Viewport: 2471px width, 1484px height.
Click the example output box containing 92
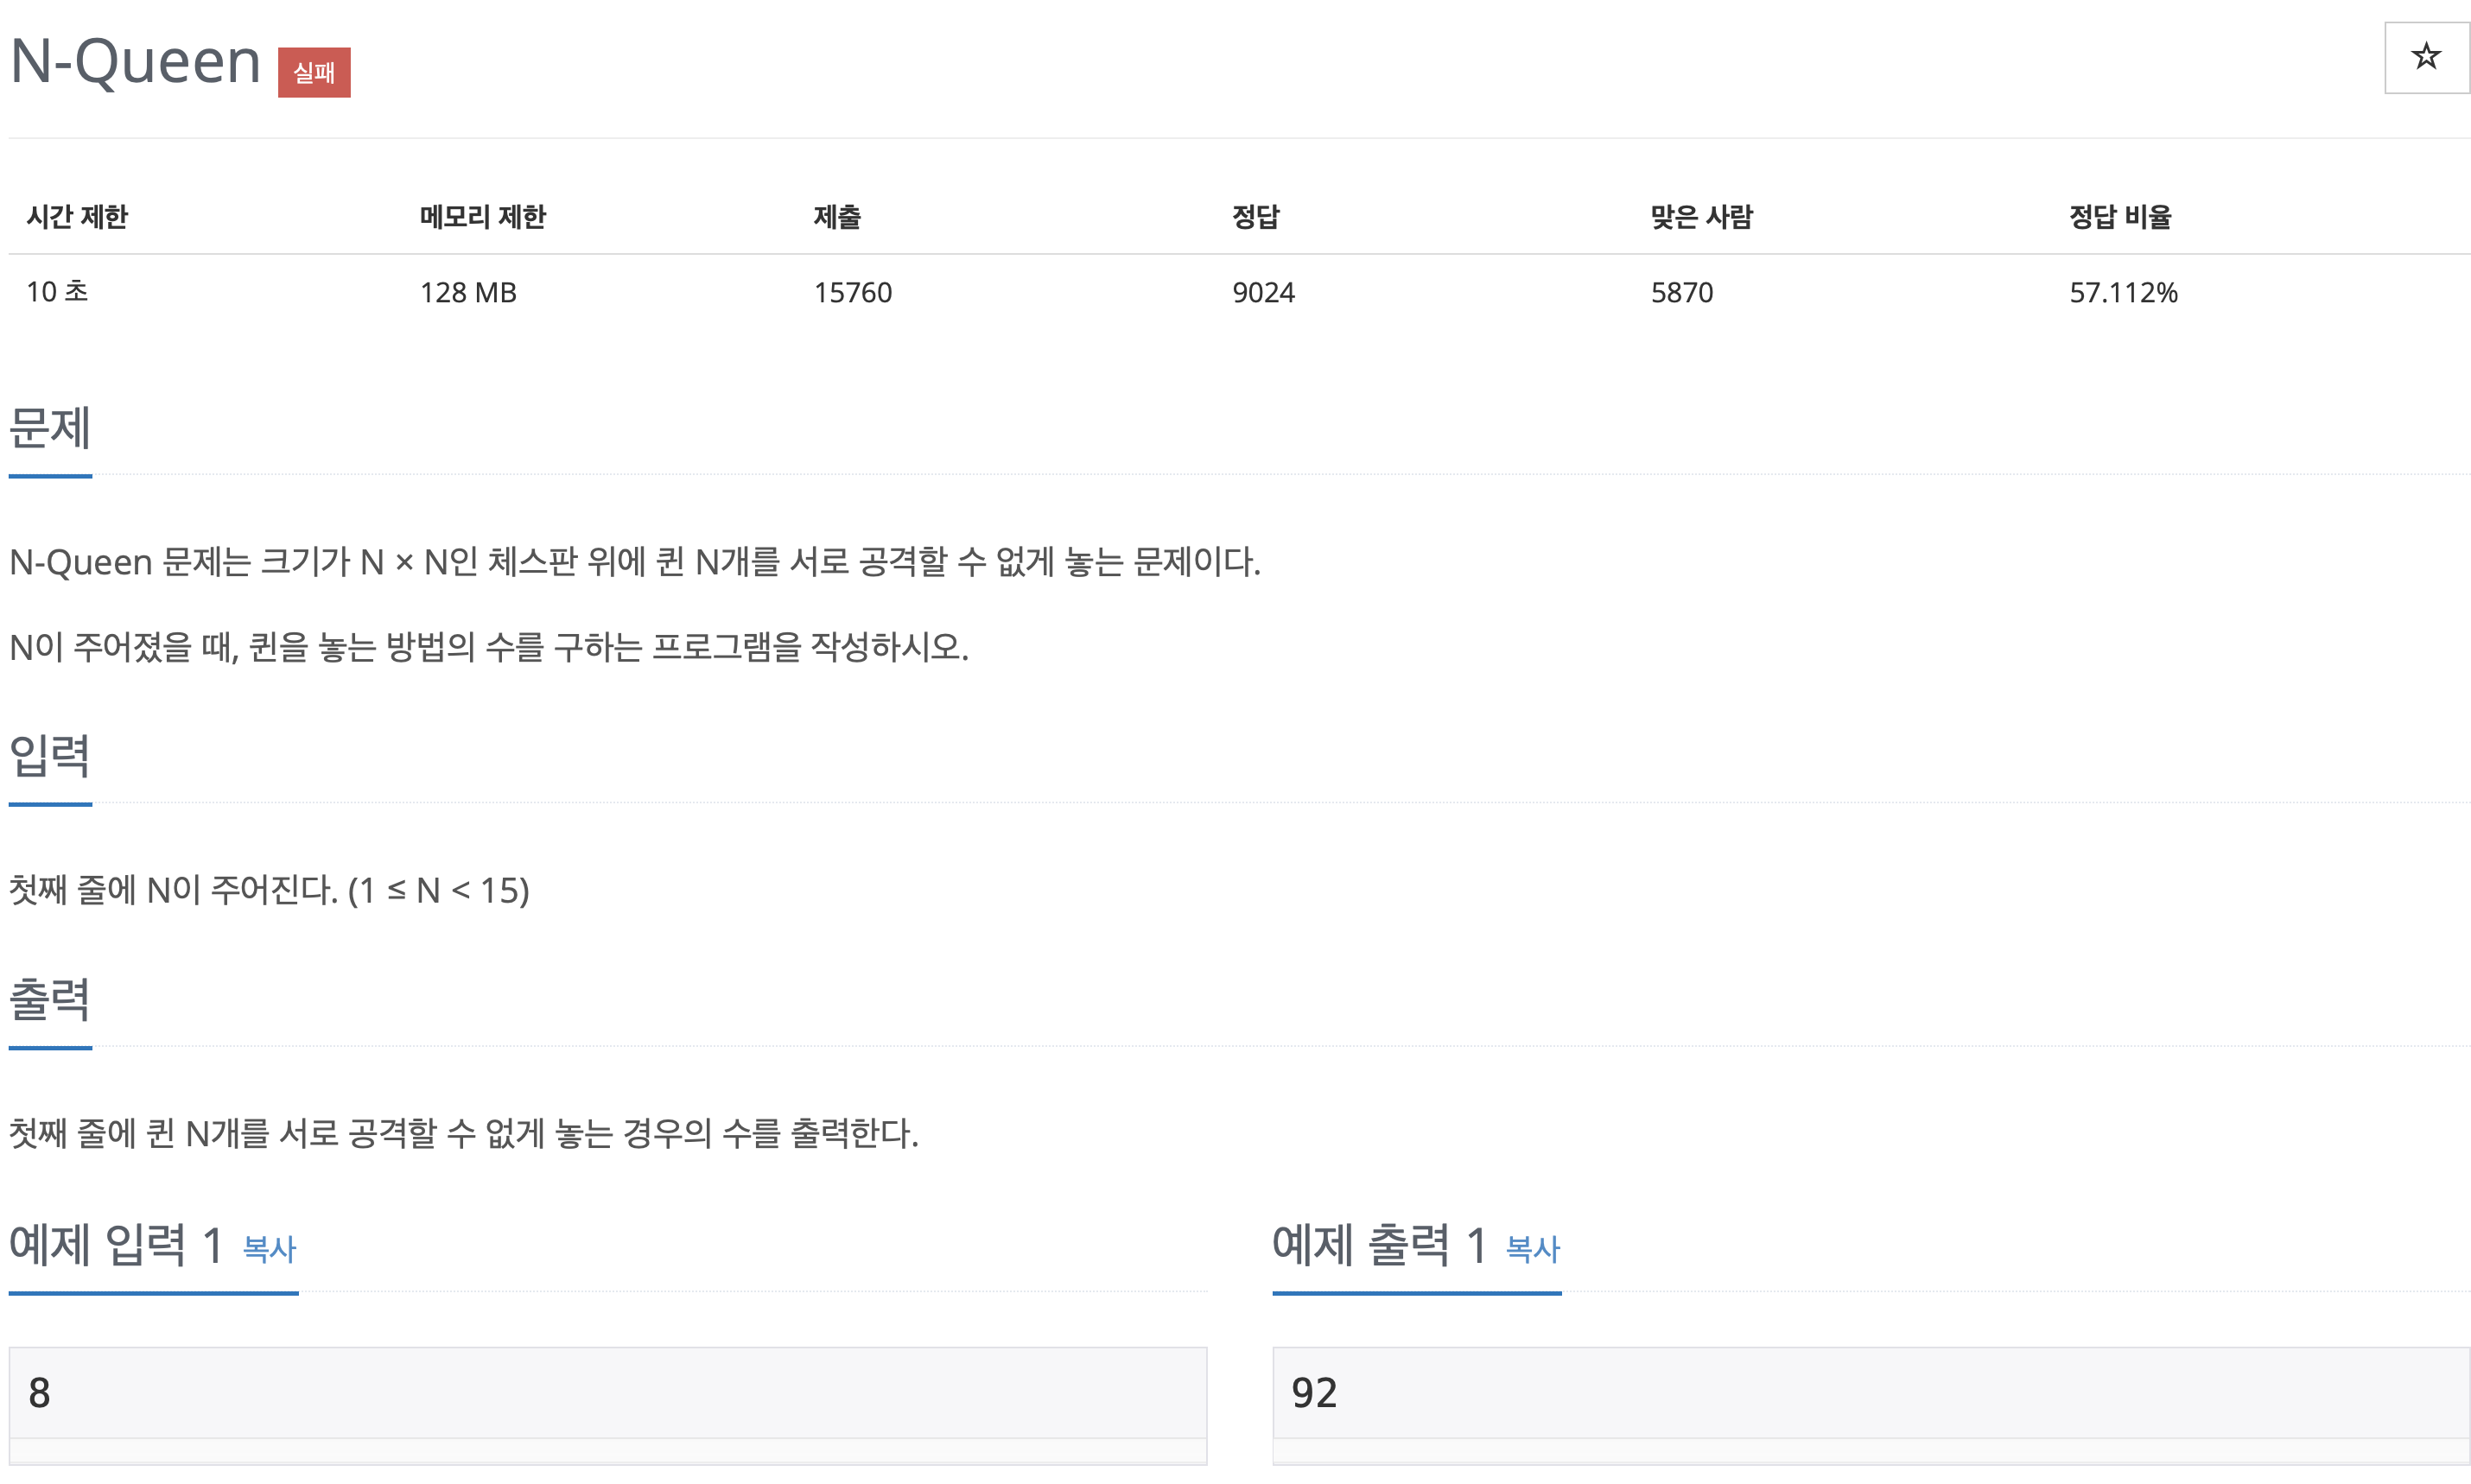coord(1869,1392)
